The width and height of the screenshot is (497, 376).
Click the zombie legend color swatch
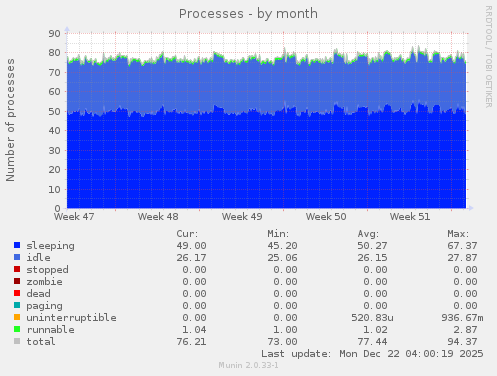click(x=17, y=281)
